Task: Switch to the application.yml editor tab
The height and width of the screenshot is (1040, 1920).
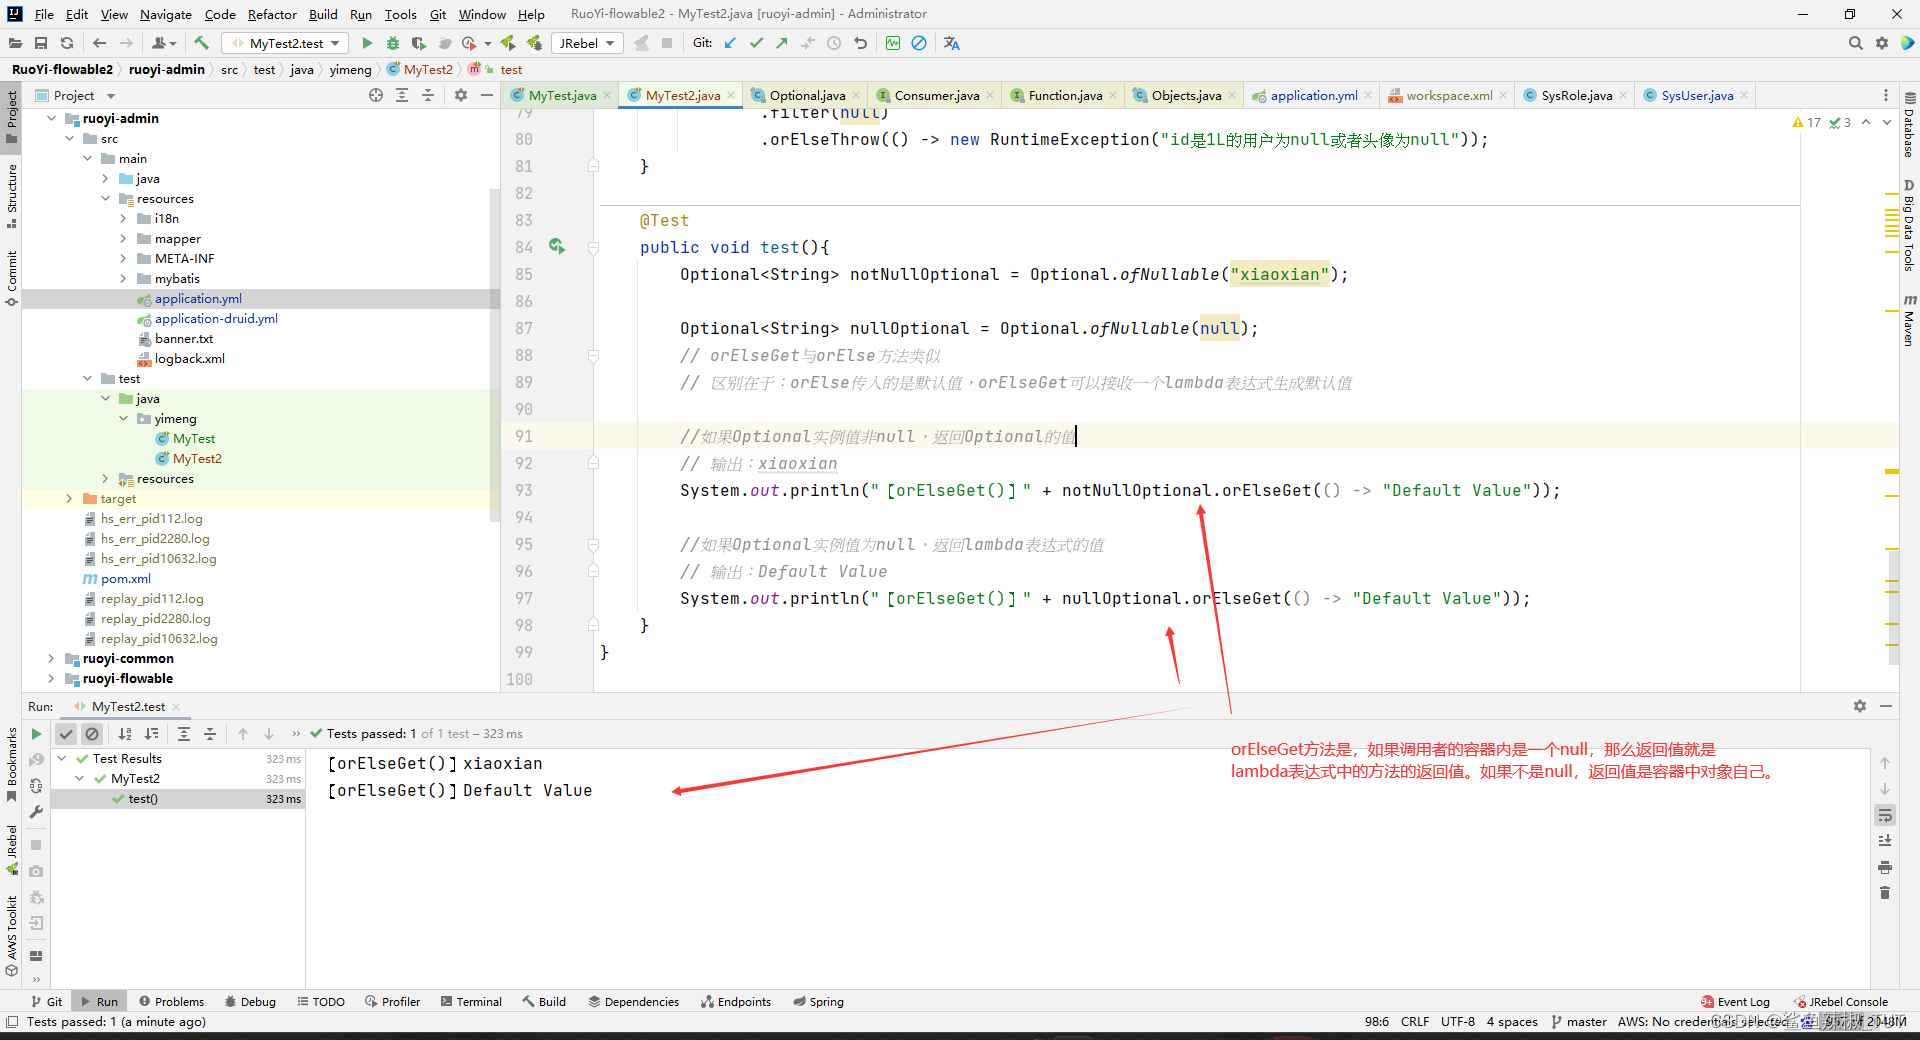Action: click(1313, 95)
